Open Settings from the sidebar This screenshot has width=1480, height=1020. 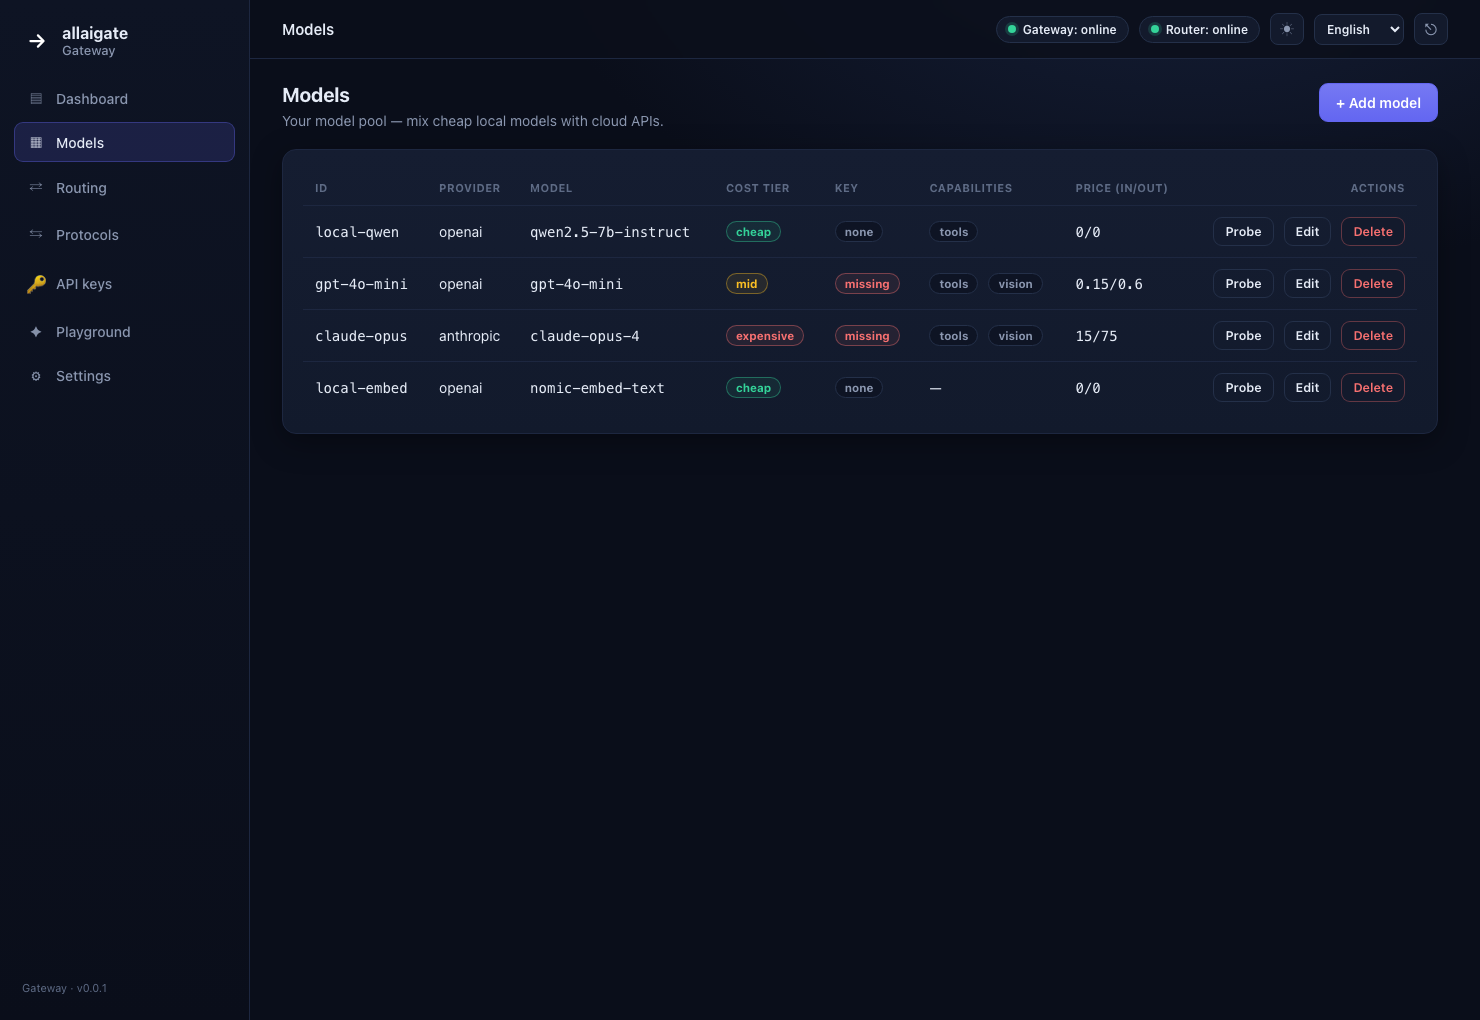click(x=124, y=376)
